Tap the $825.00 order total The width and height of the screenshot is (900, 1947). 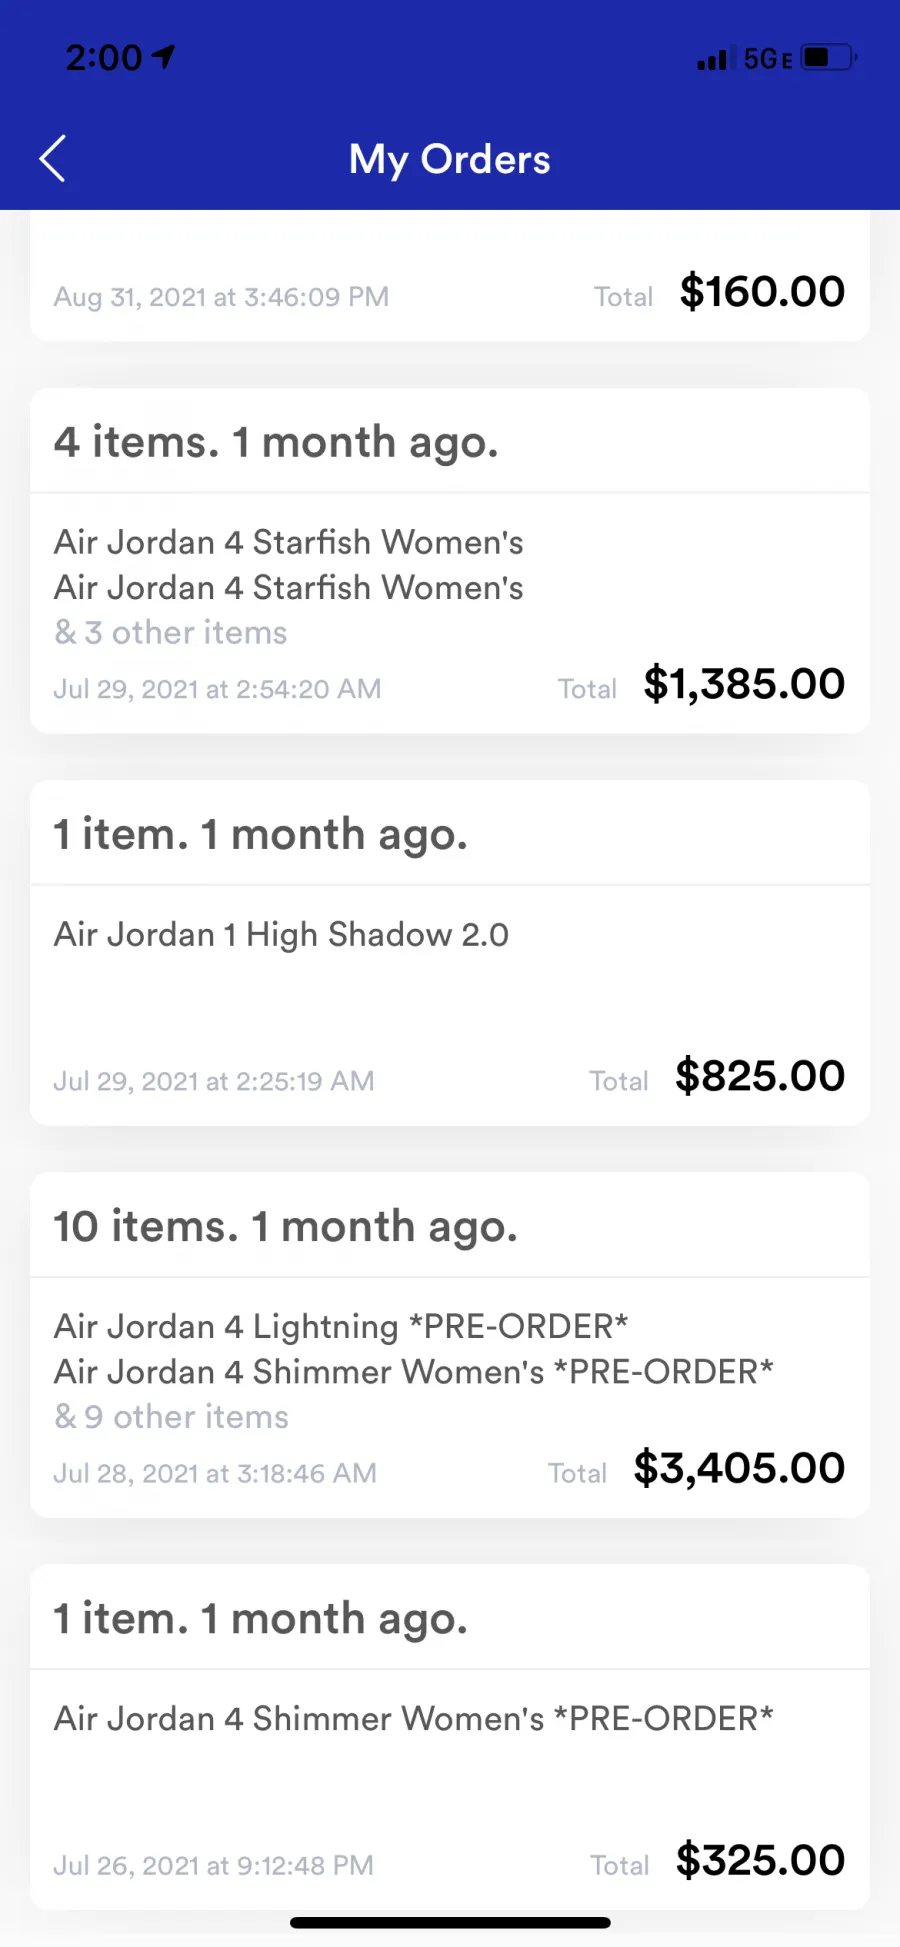point(760,1076)
